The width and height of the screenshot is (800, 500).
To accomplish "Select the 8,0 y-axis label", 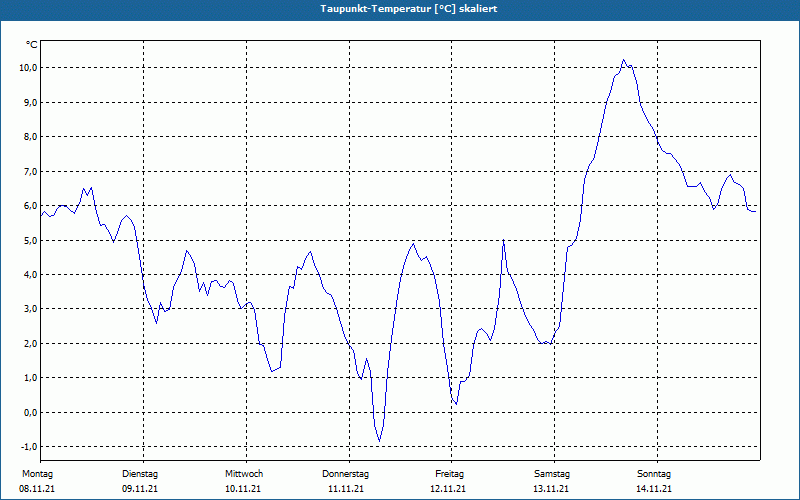I will (30, 137).
